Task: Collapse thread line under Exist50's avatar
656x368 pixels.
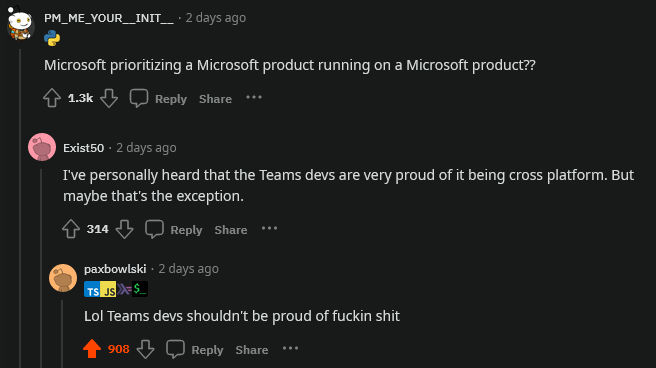Action: [41, 268]
